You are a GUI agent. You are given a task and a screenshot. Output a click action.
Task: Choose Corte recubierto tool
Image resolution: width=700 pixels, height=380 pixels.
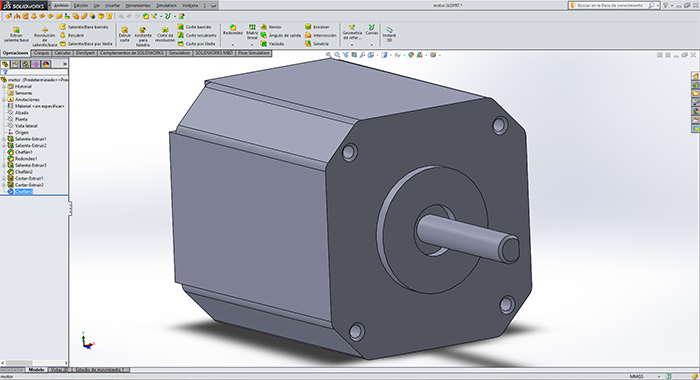(197, 35)
